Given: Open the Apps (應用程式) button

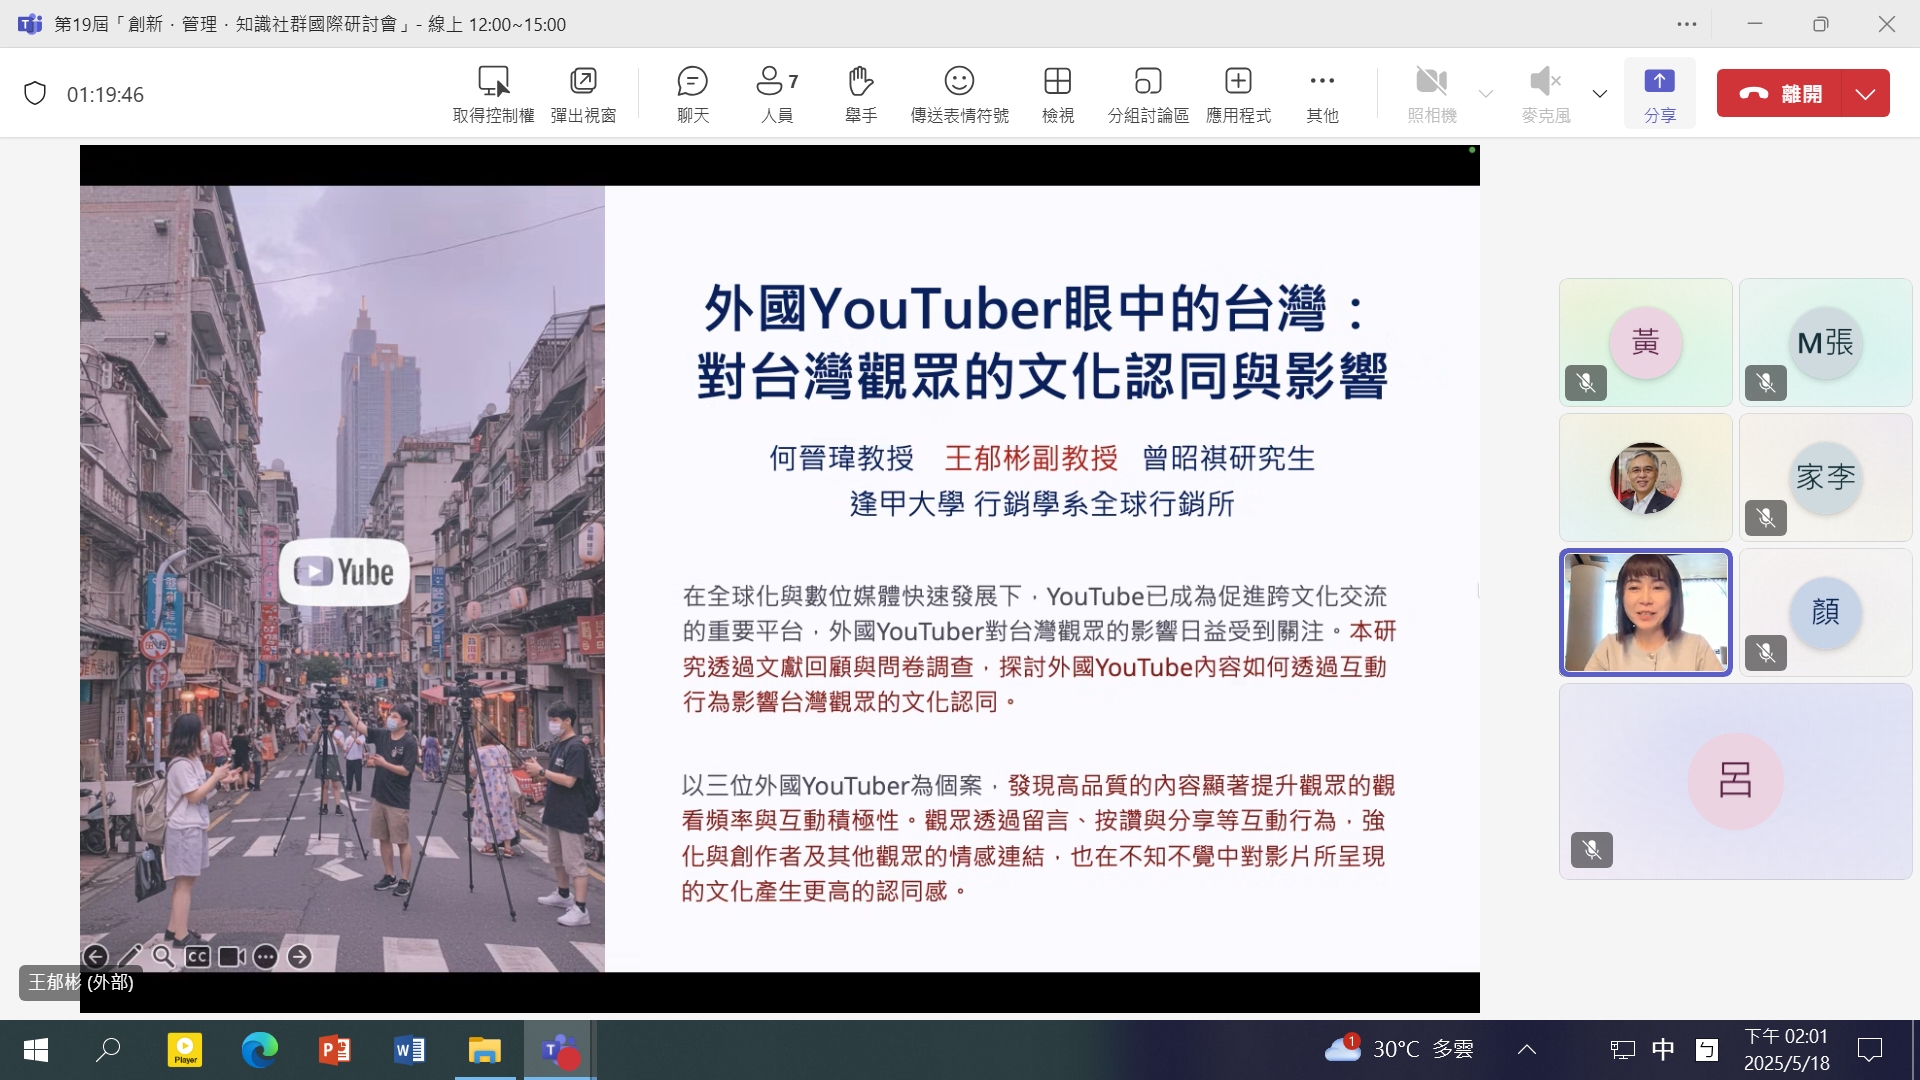Looking at the screenshot, I should point(1238,94).
